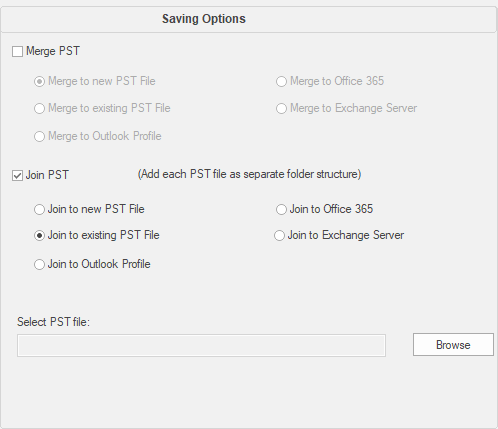
Task: Click the Browse button
Action: click(453, 345)
